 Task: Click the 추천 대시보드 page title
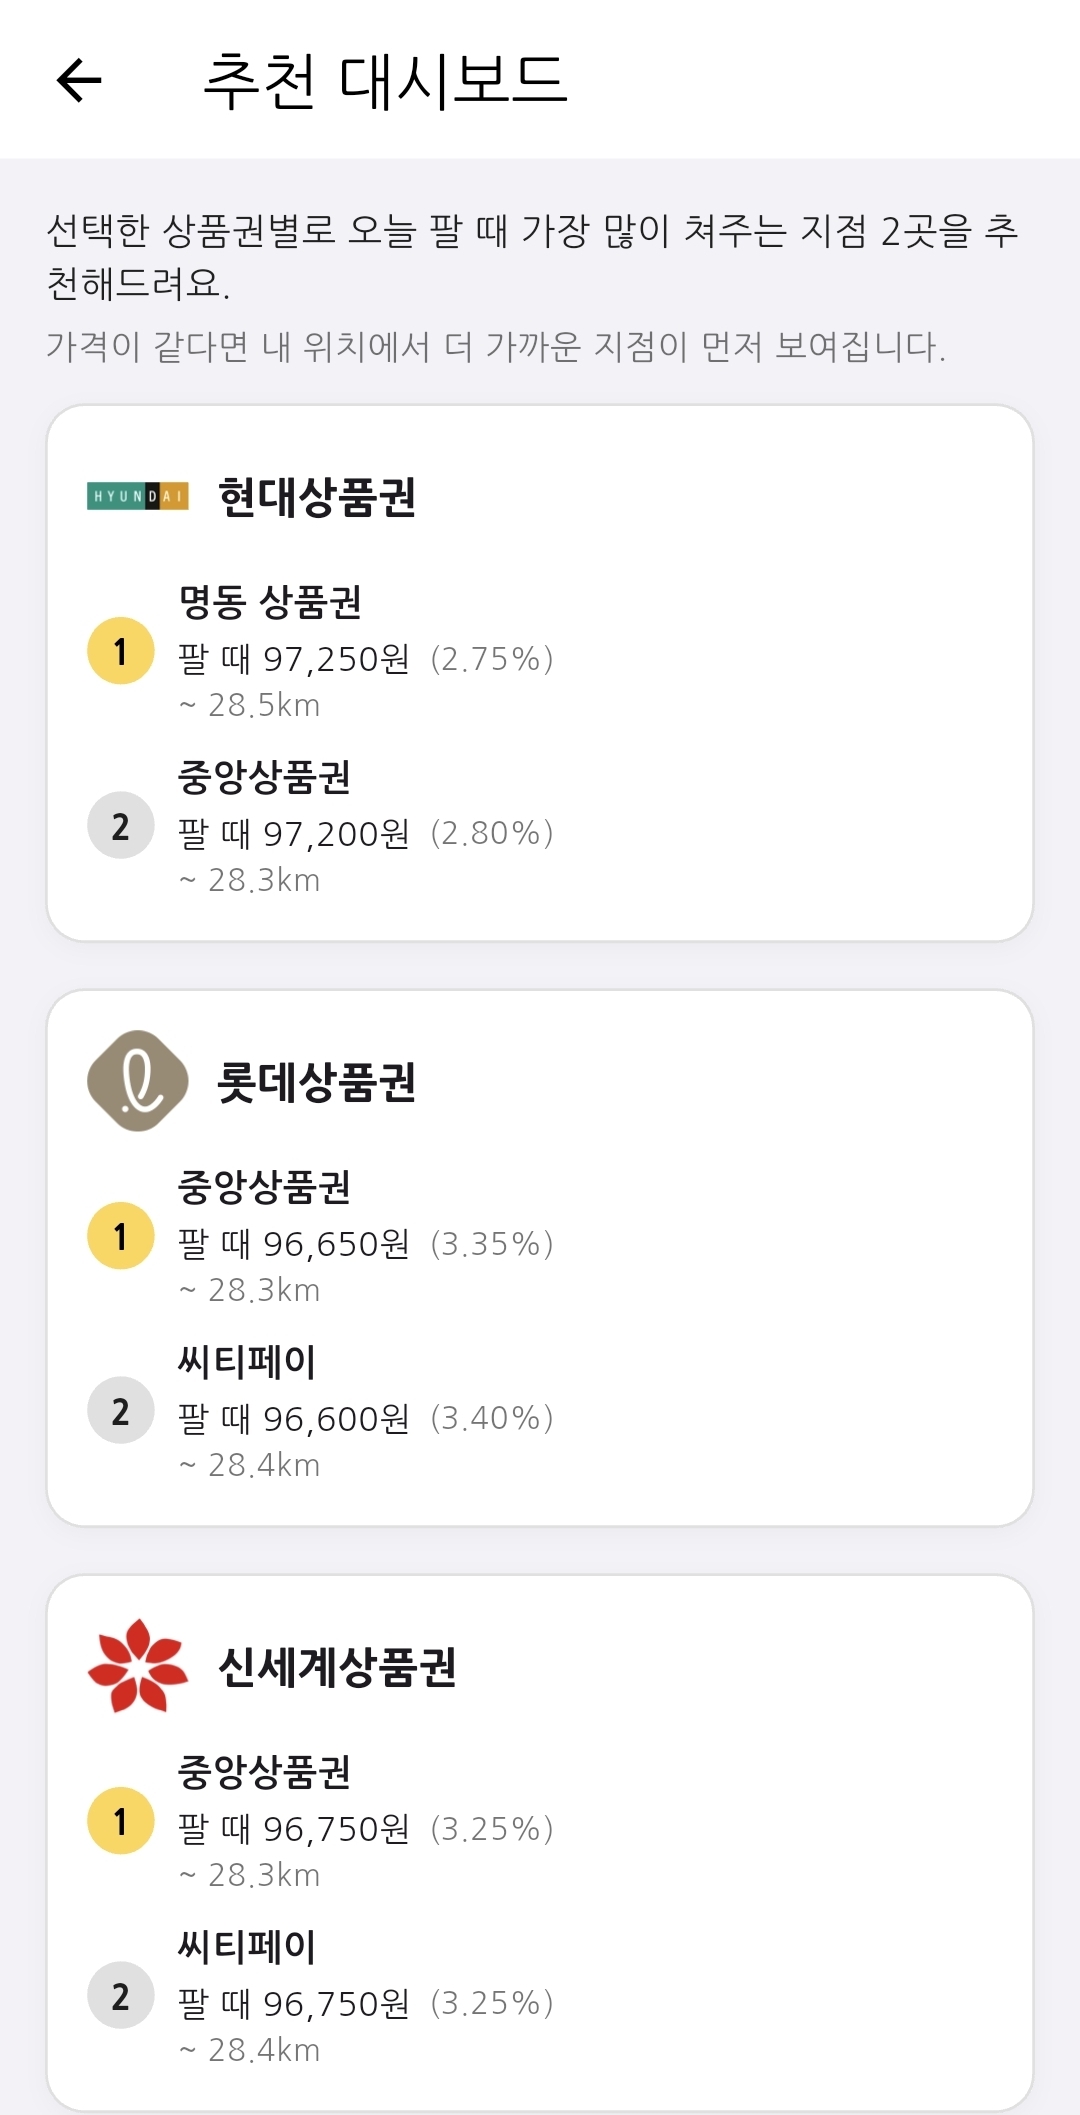[385, 81]
